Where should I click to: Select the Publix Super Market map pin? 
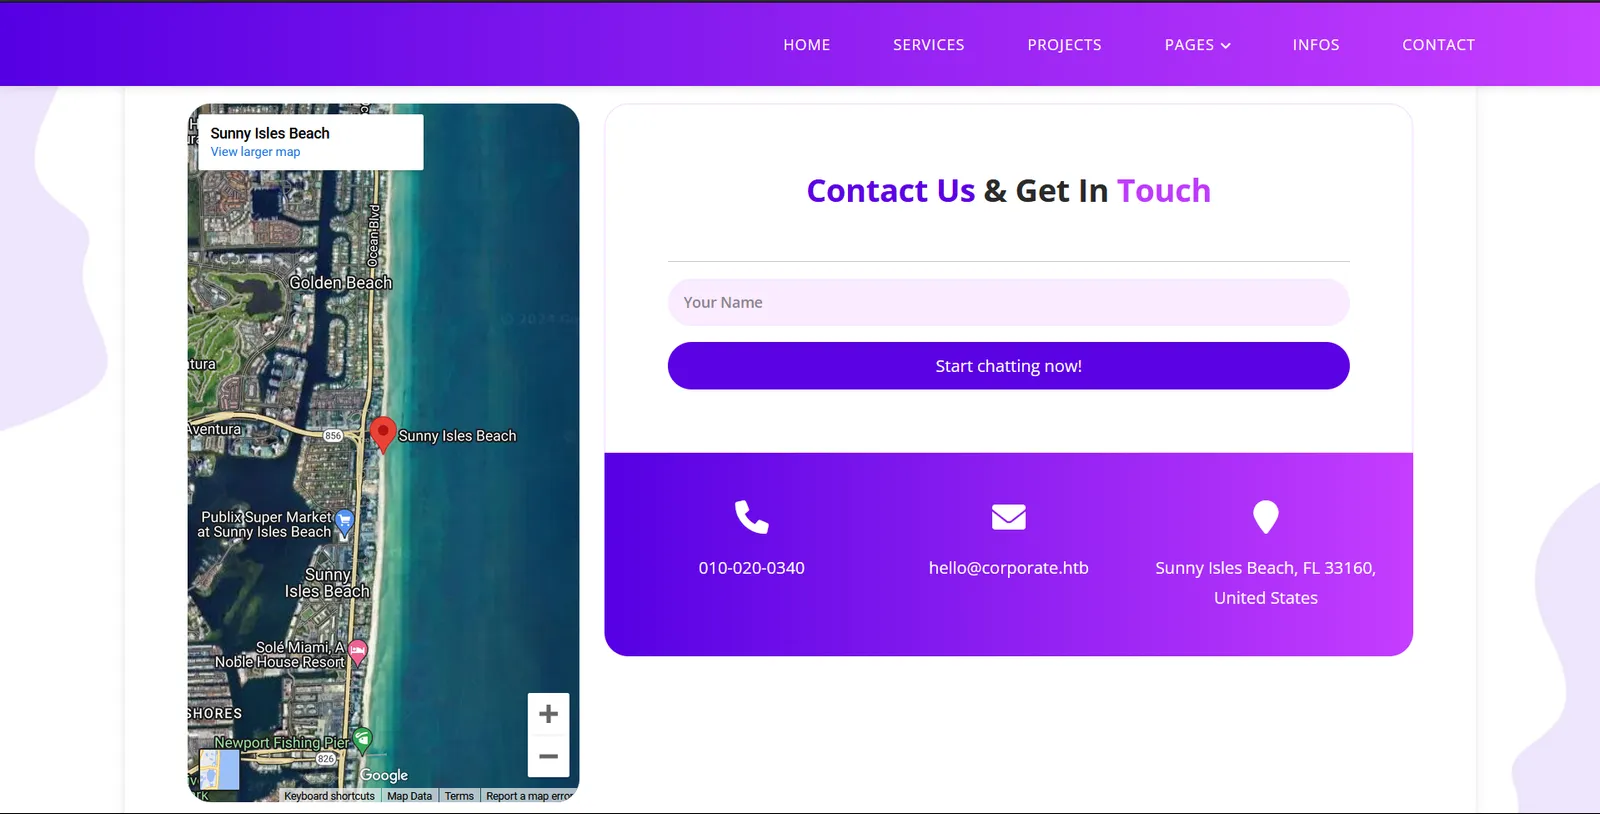click(x=344, y=522)
